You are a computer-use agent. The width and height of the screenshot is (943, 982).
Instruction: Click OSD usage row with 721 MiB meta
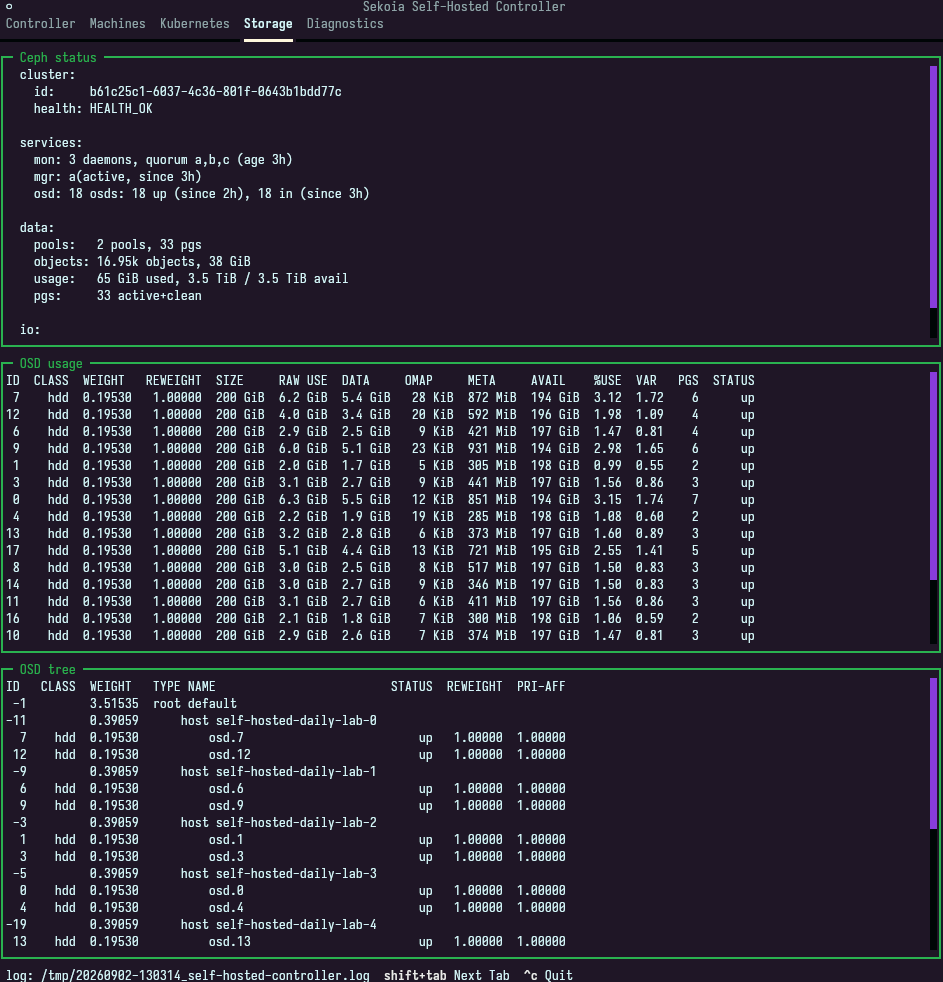380,550
